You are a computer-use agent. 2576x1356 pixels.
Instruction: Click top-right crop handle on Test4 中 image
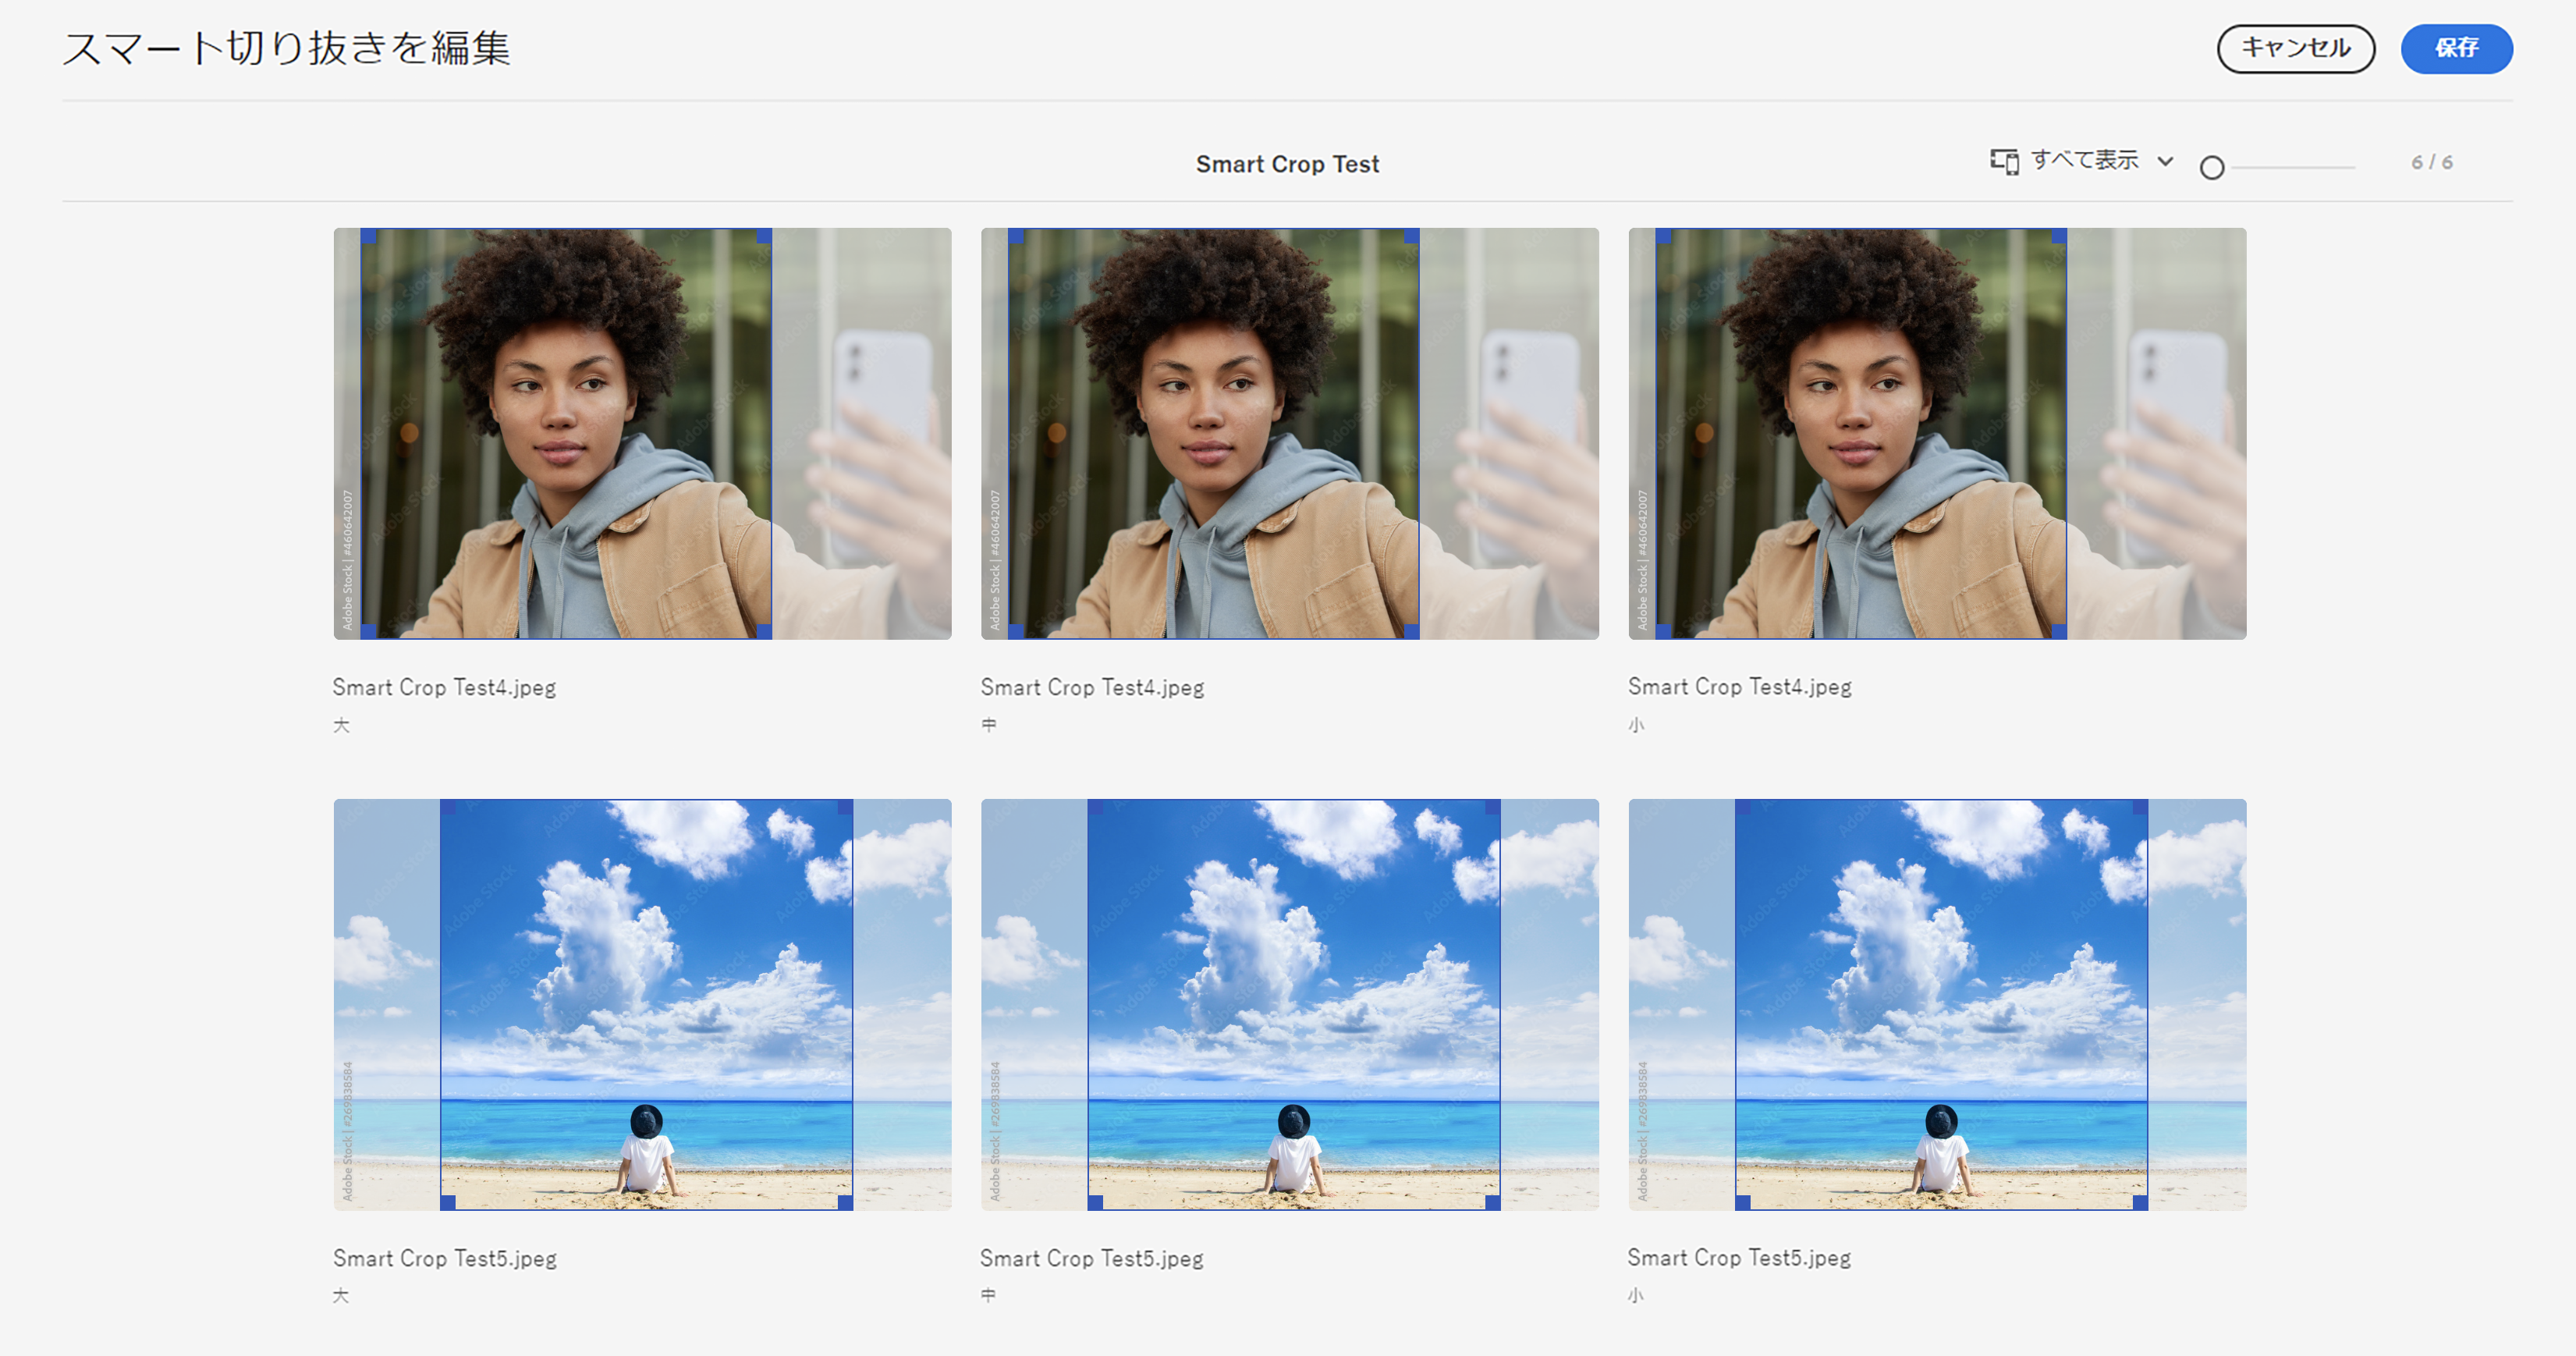click(1411, 236)
